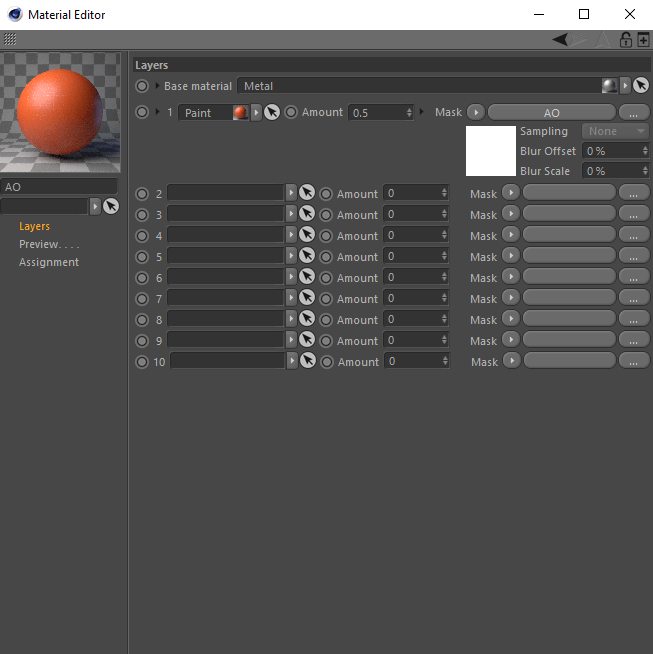The image size is (653, 654).
Task: Click the pick cursor icon in layer 8
Action: pyautogui.click(x=307, y=319)
